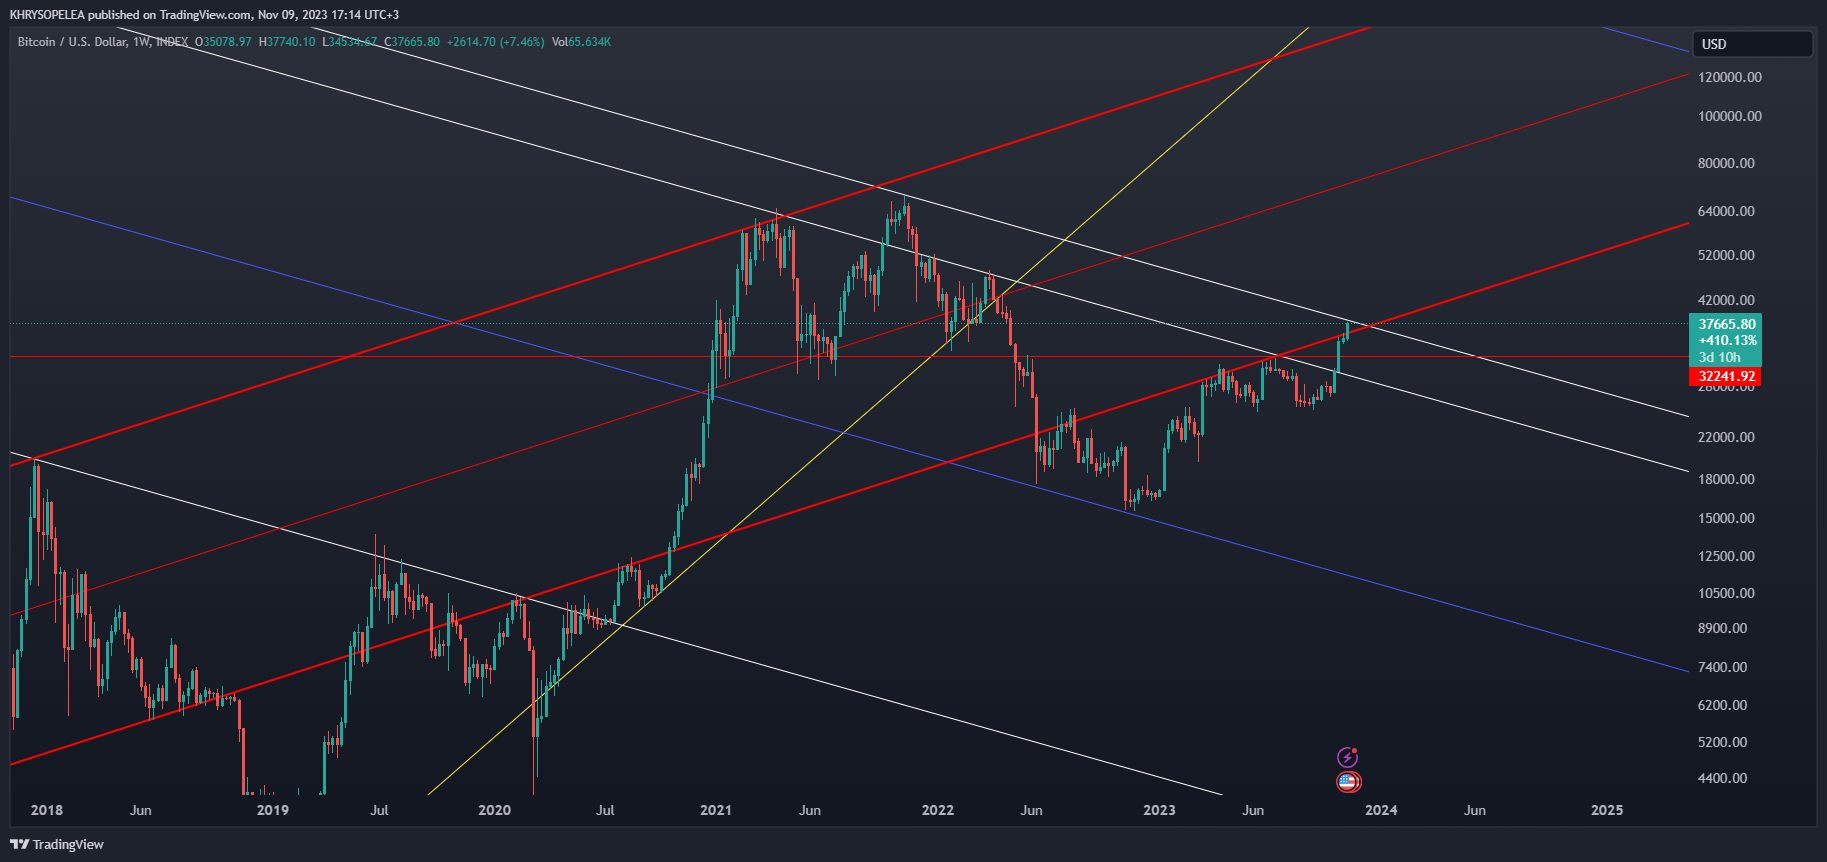Viewport: 1827px width, 862px height.
Task: Click the red 32241.92 price tag
Action: tap(1726, 377)
